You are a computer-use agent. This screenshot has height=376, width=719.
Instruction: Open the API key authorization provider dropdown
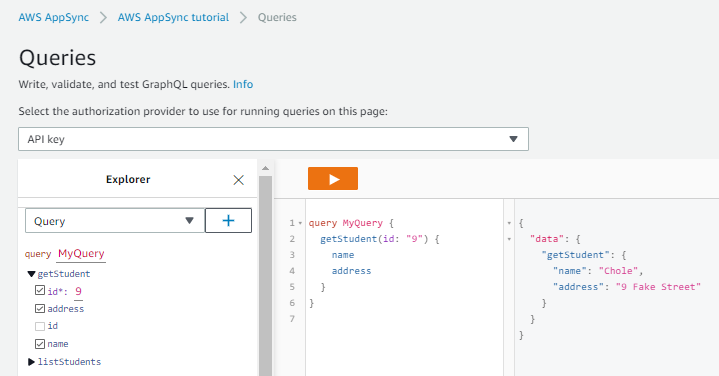click(x=273, y=139)
